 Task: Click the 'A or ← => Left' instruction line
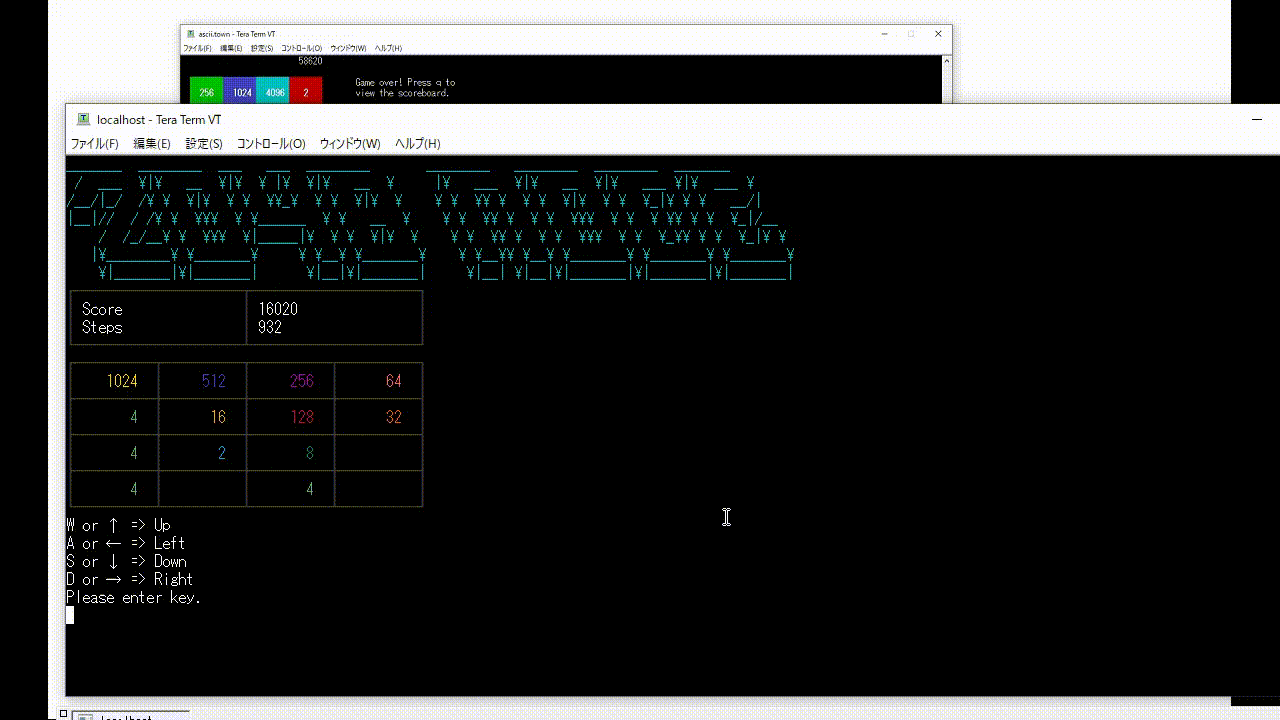[126, 543]
